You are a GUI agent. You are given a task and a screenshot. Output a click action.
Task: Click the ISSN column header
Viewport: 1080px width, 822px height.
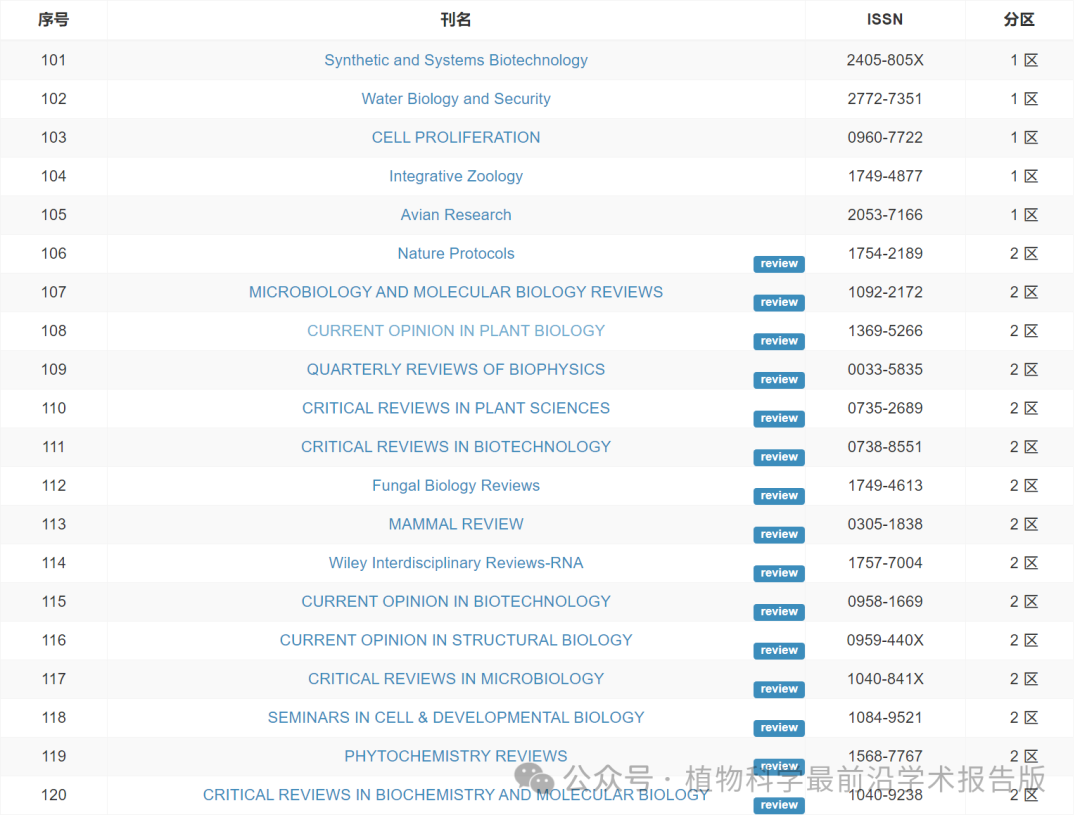tap(884, 20)
